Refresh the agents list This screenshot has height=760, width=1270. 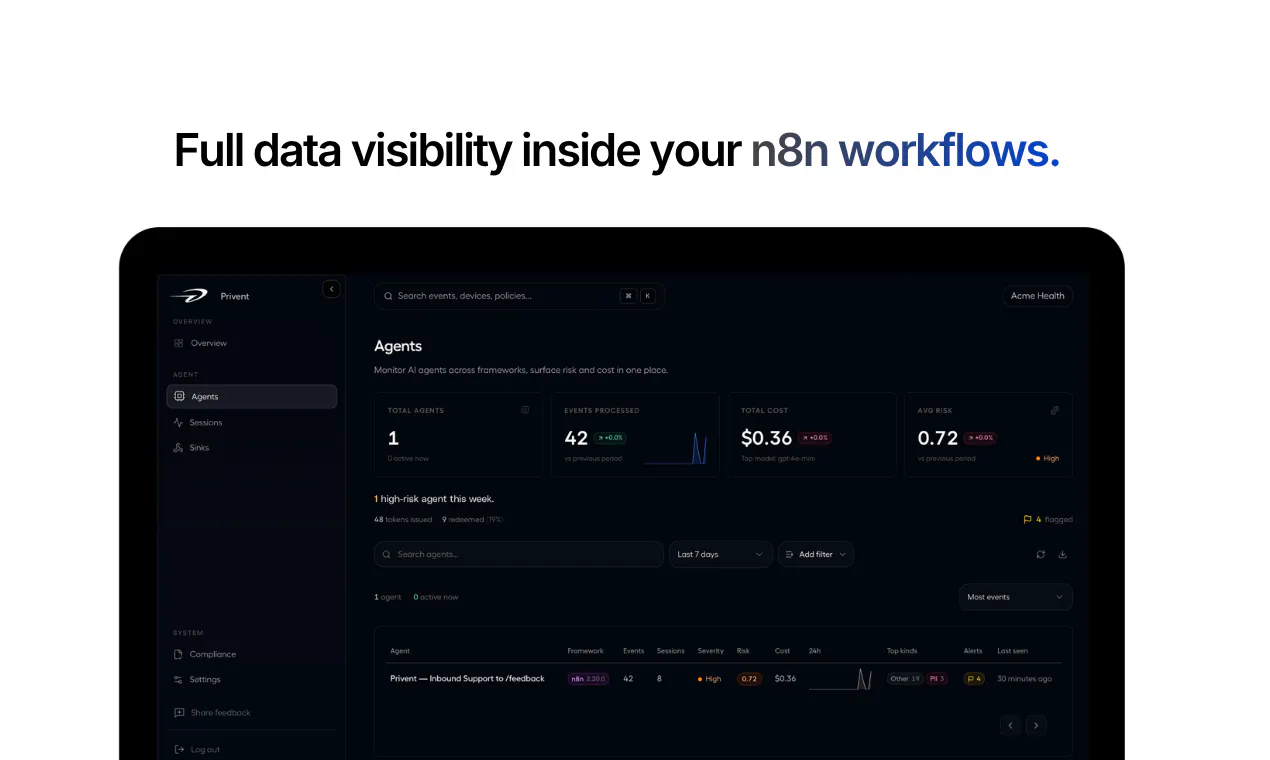[1041, 554]
